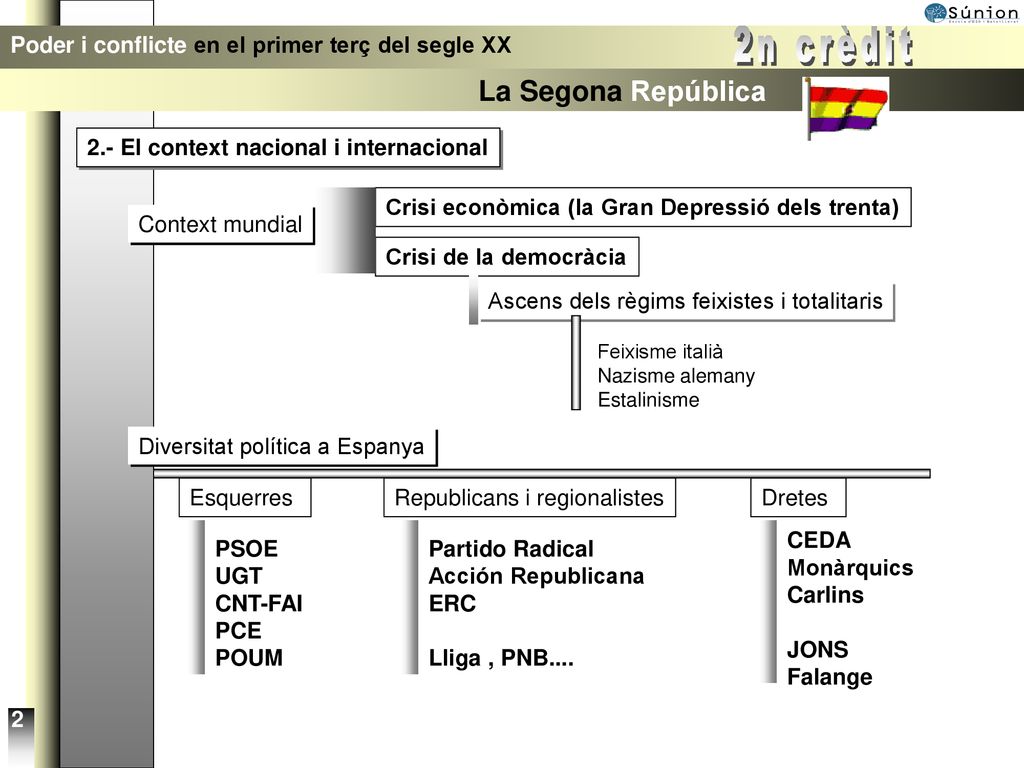Click 'La Segona República' title
This screenshot has height=768, width=1024.
tap(622, 91)
